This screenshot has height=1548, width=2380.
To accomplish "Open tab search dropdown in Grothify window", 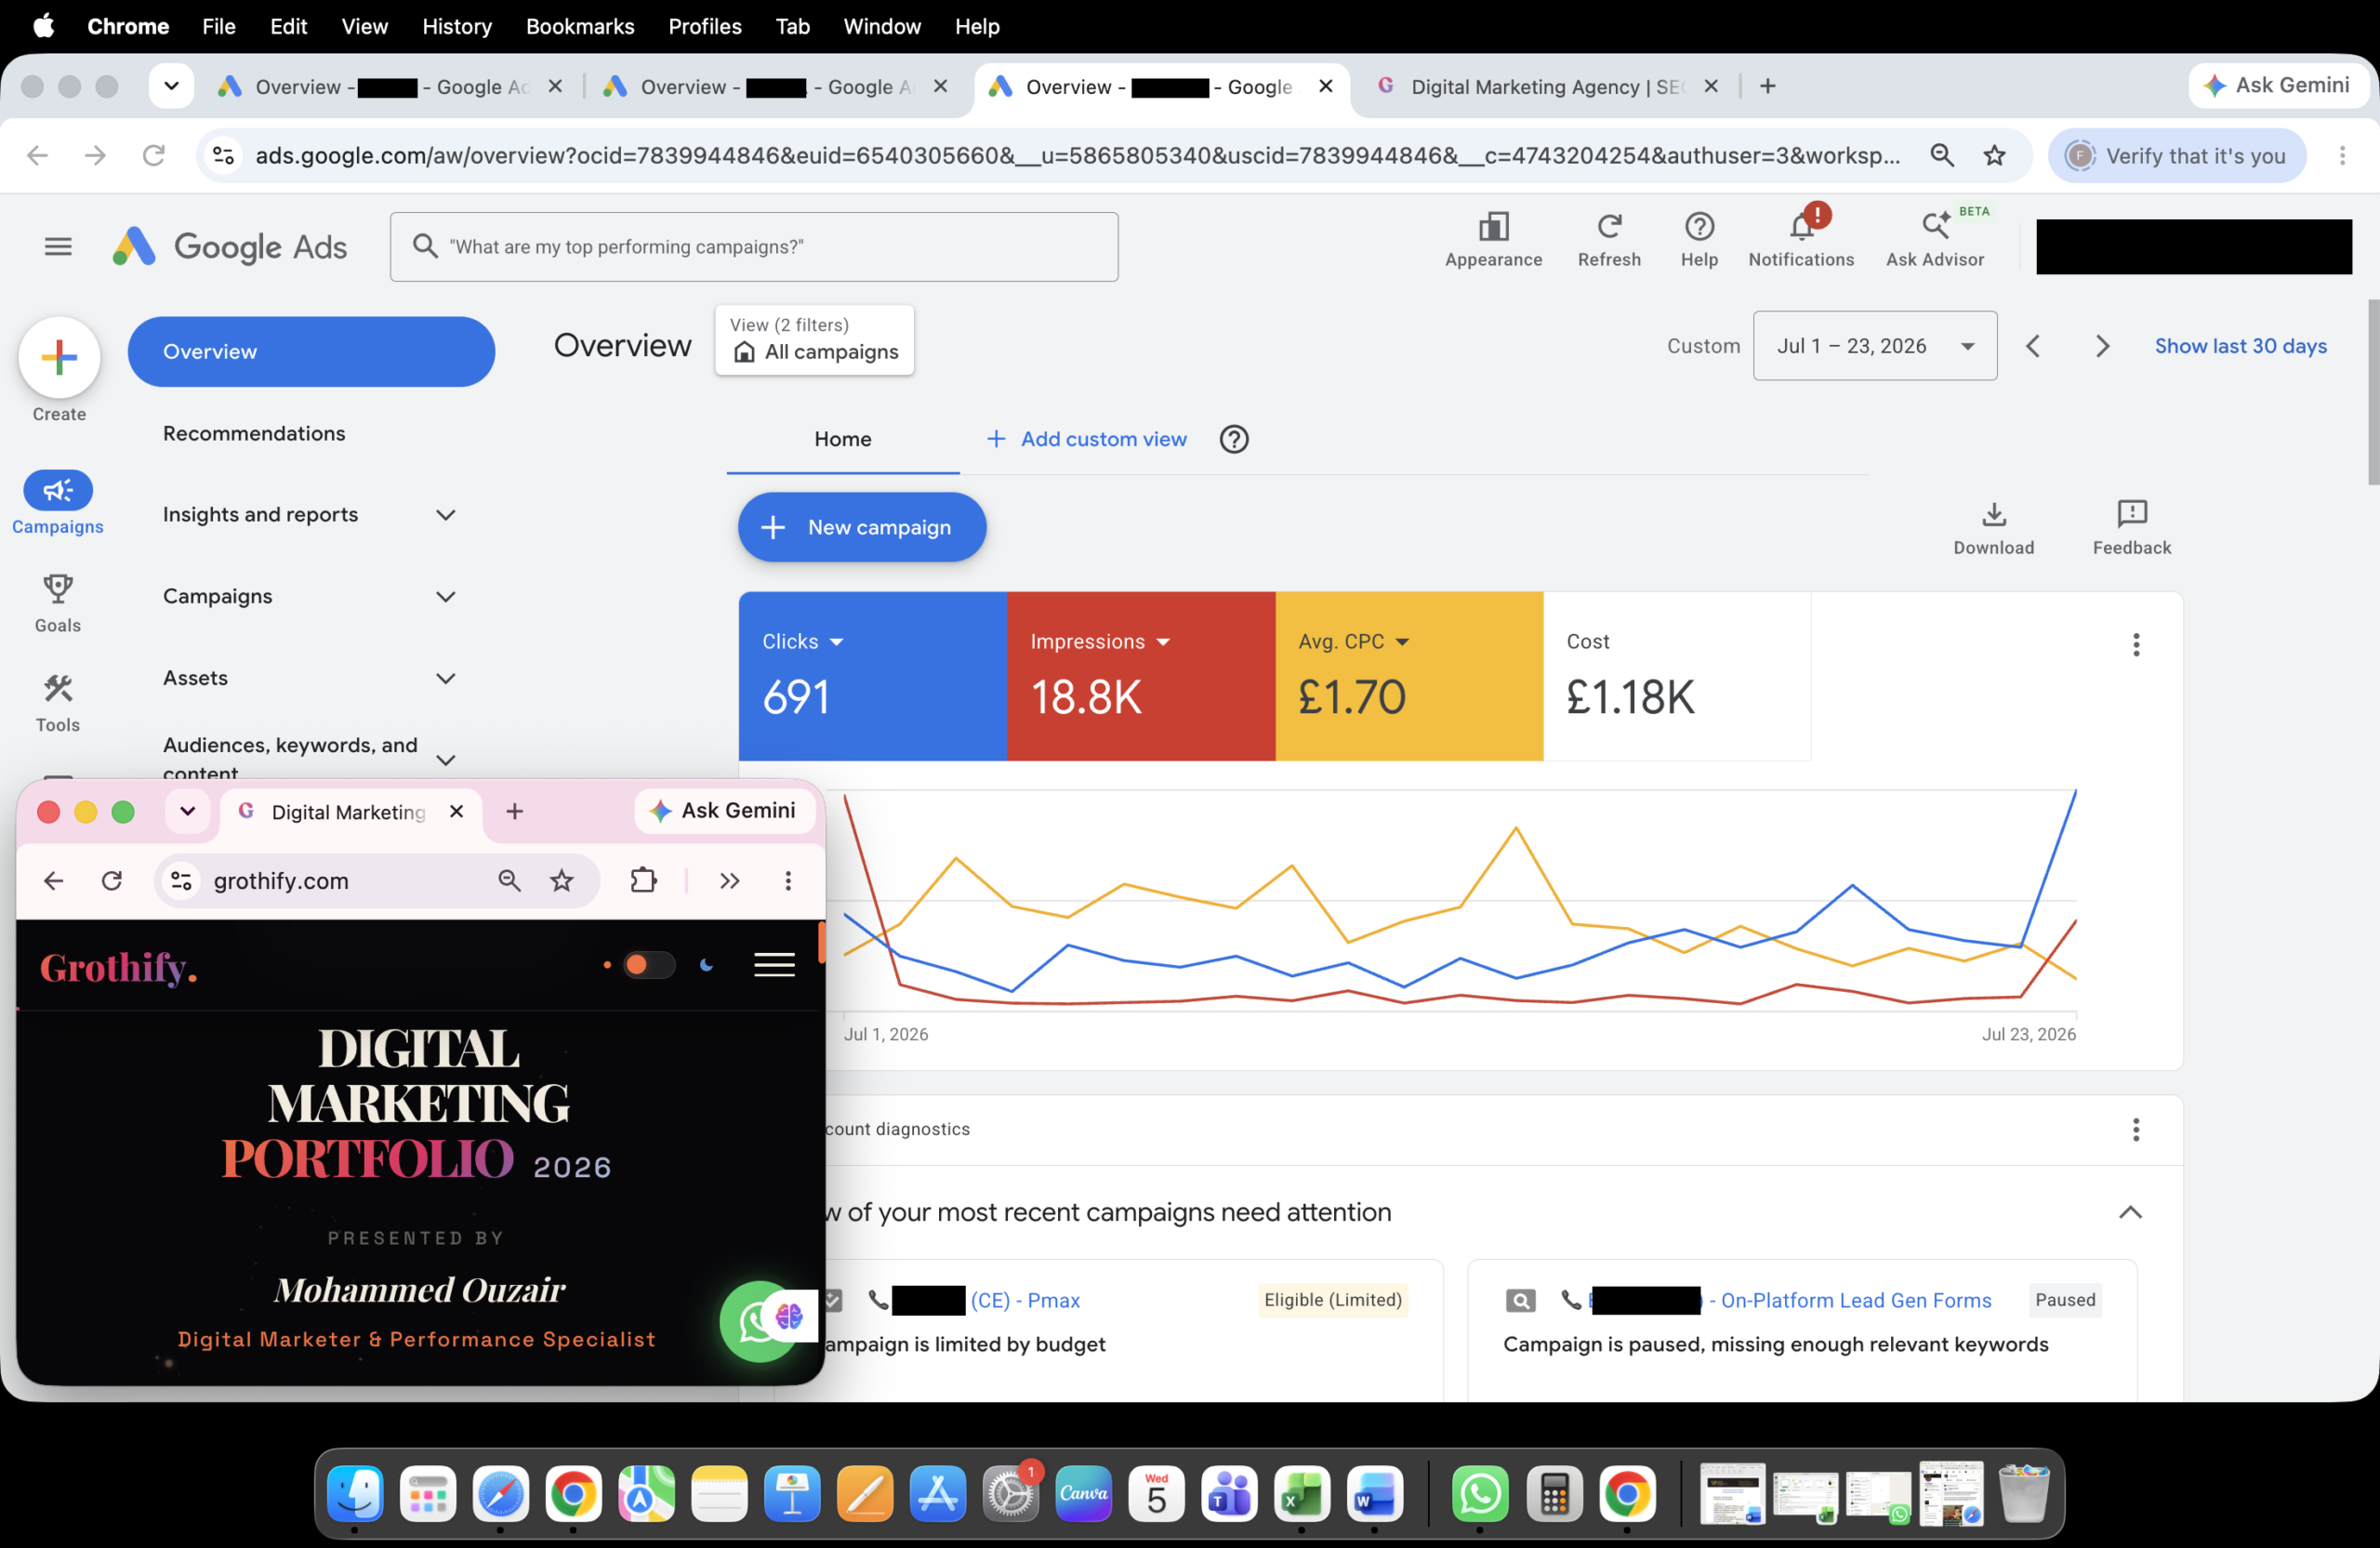I will coord(187,811).
